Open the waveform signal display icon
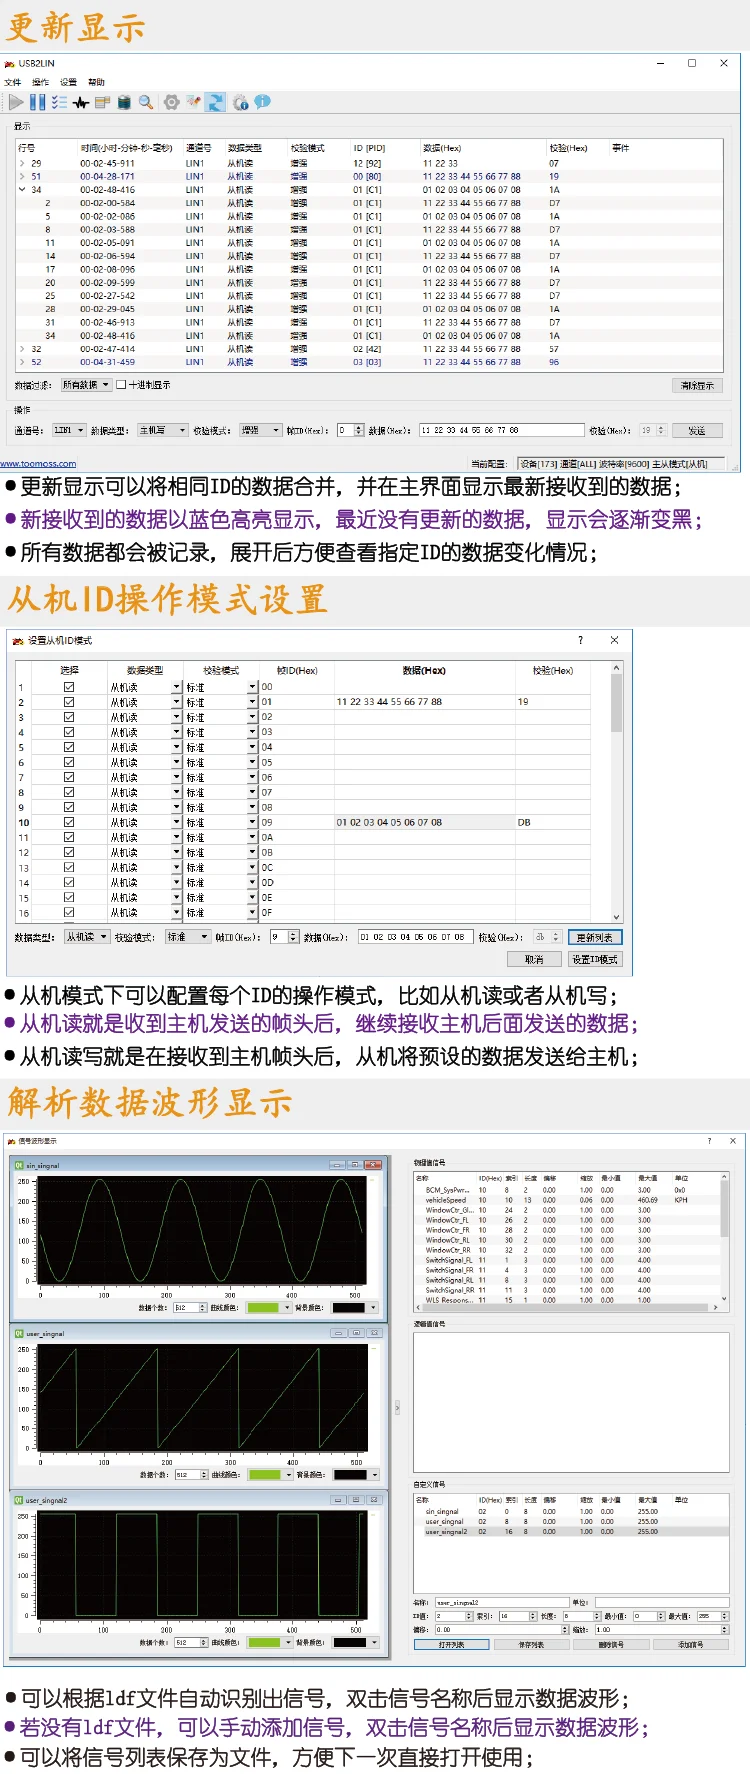The height and width of the screenshot is (1774, 750). tap(81, 102)
